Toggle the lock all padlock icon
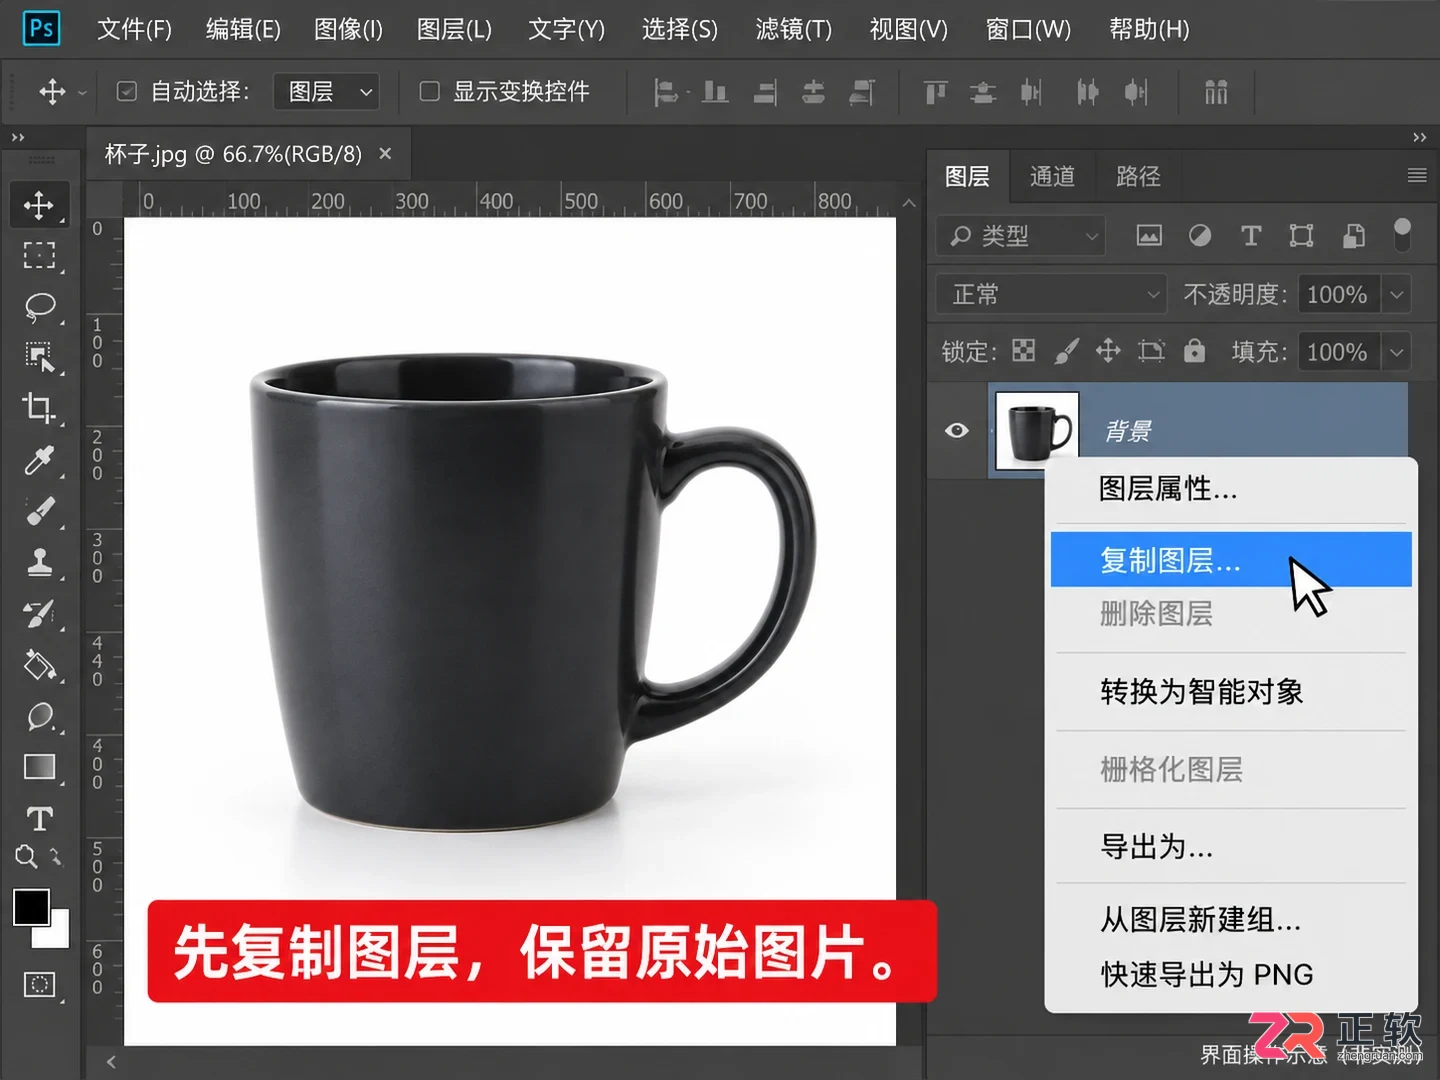 tap(1194, 351)
